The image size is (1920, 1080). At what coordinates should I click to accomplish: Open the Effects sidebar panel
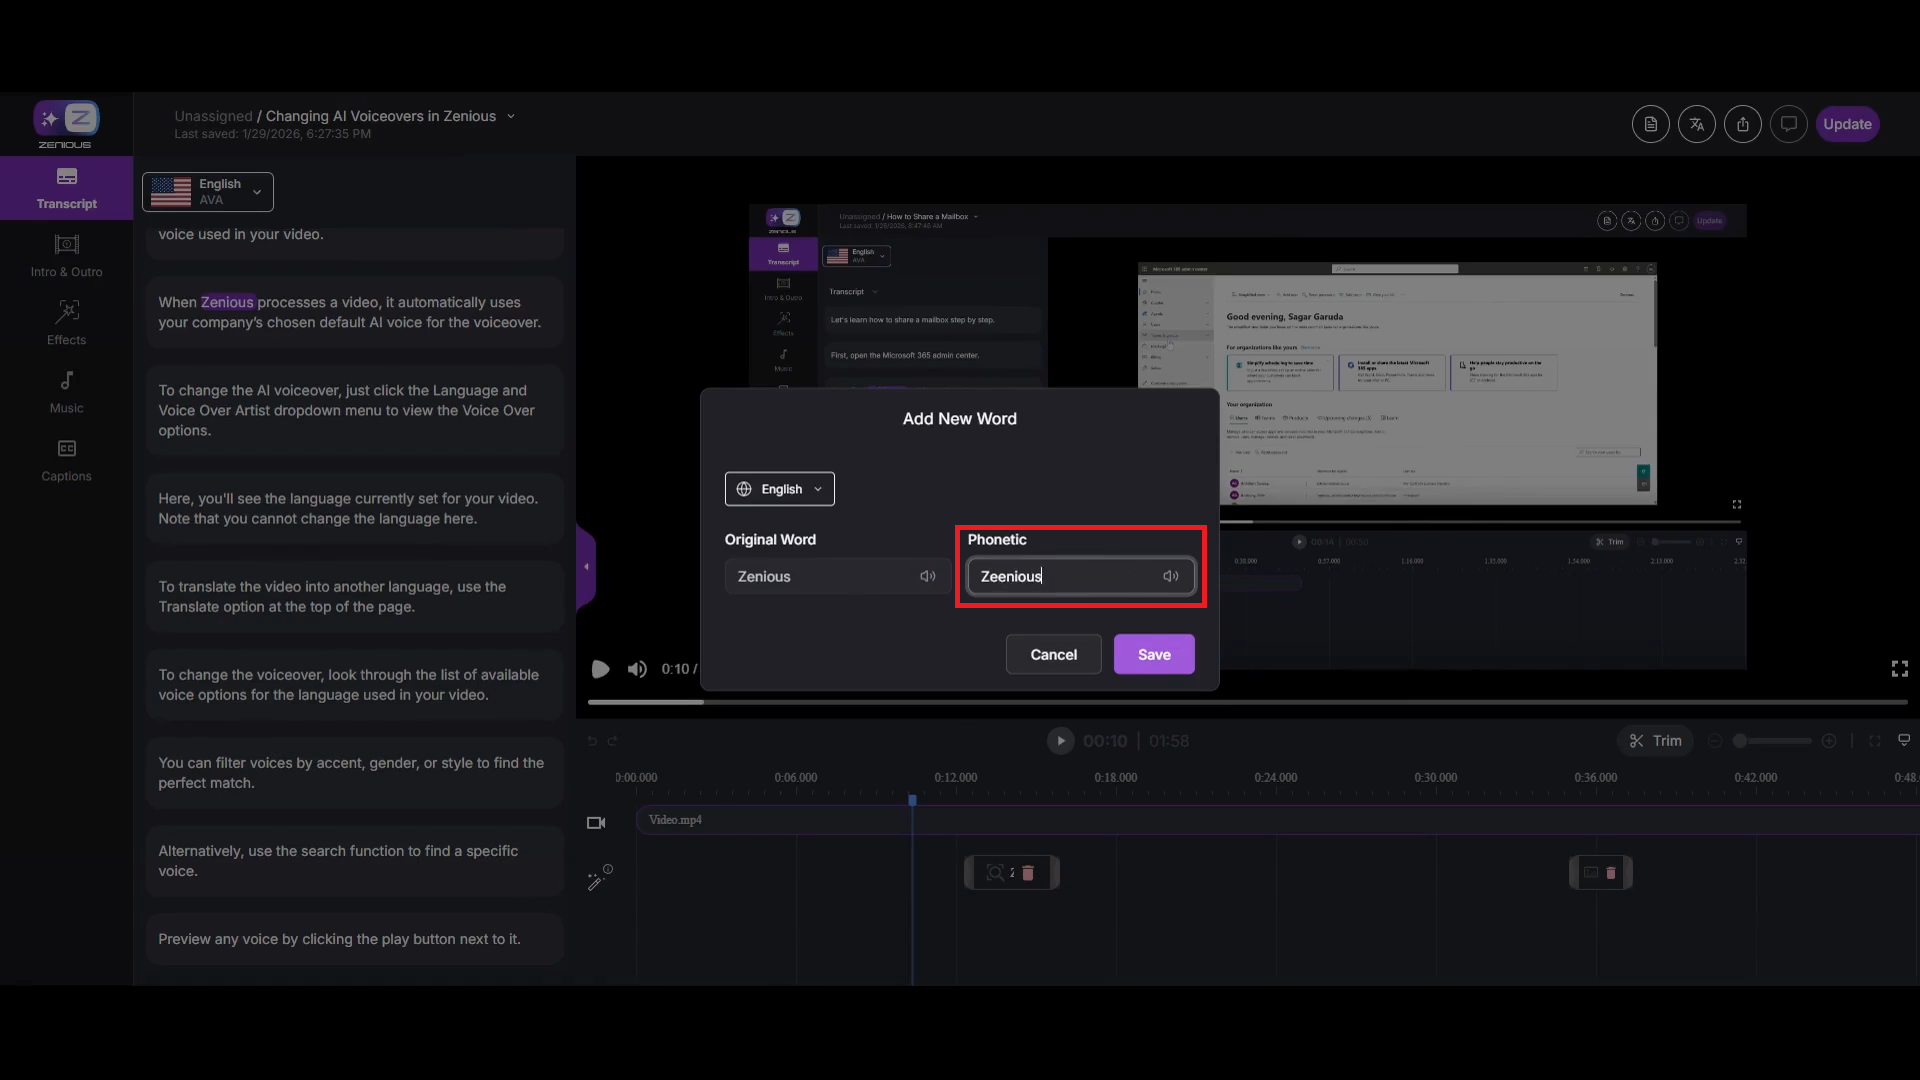[x=66, y=324]
